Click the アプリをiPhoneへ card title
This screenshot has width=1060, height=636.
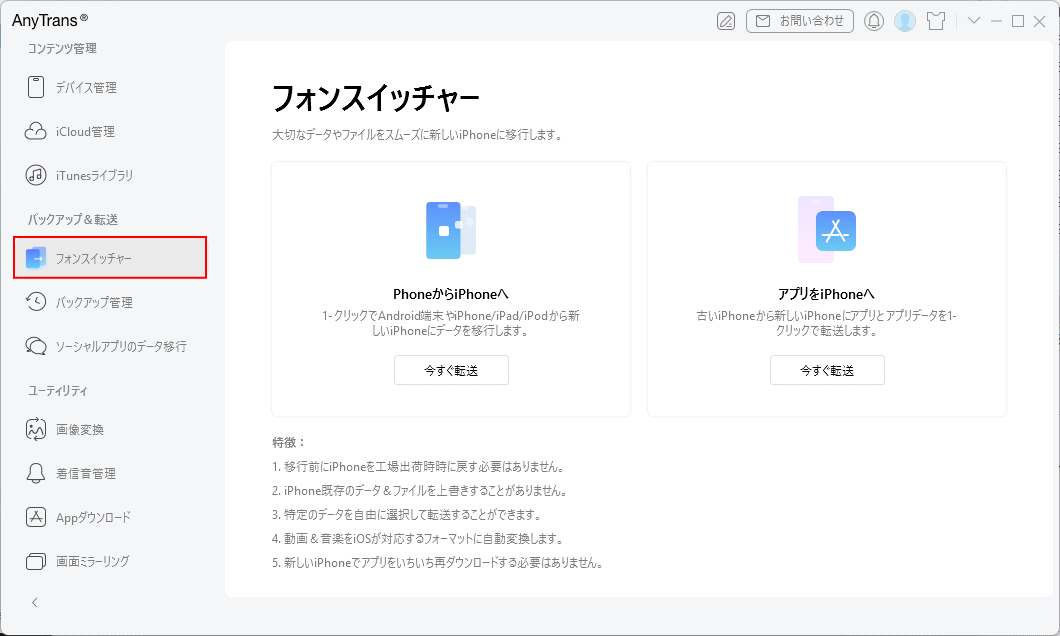pos(826,294)
